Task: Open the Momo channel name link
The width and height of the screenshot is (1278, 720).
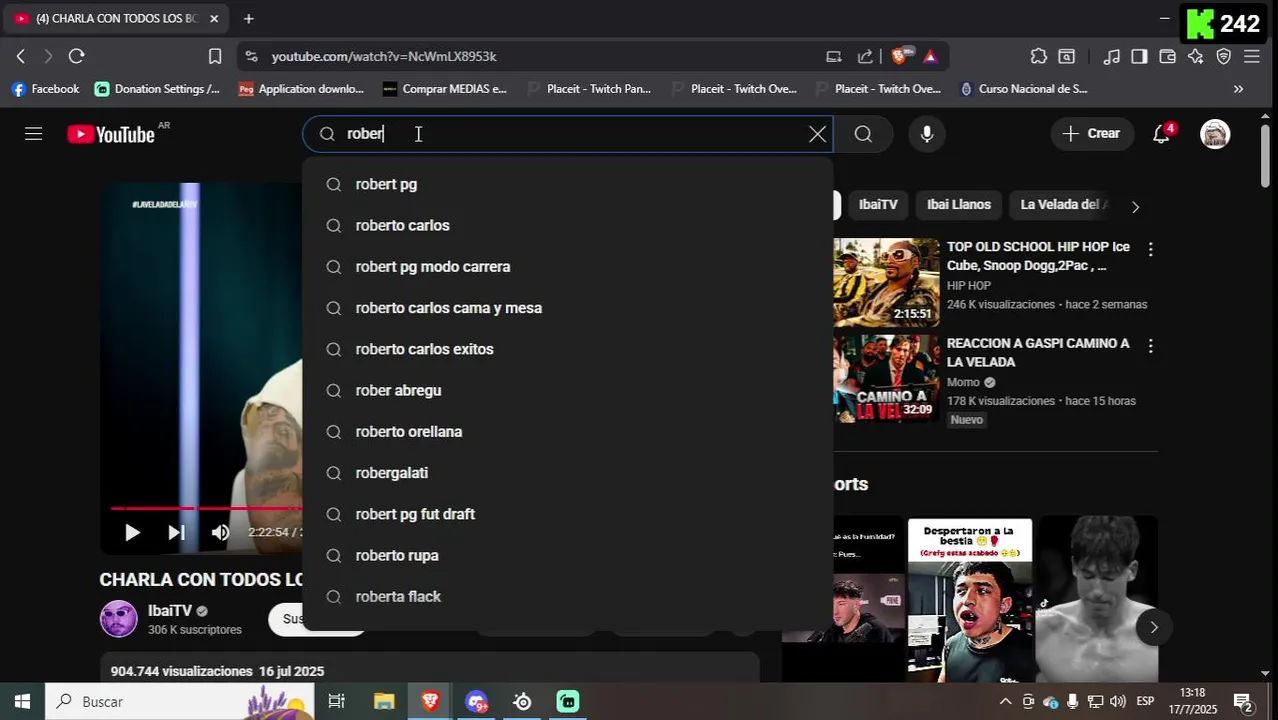Action: [963, 382]
